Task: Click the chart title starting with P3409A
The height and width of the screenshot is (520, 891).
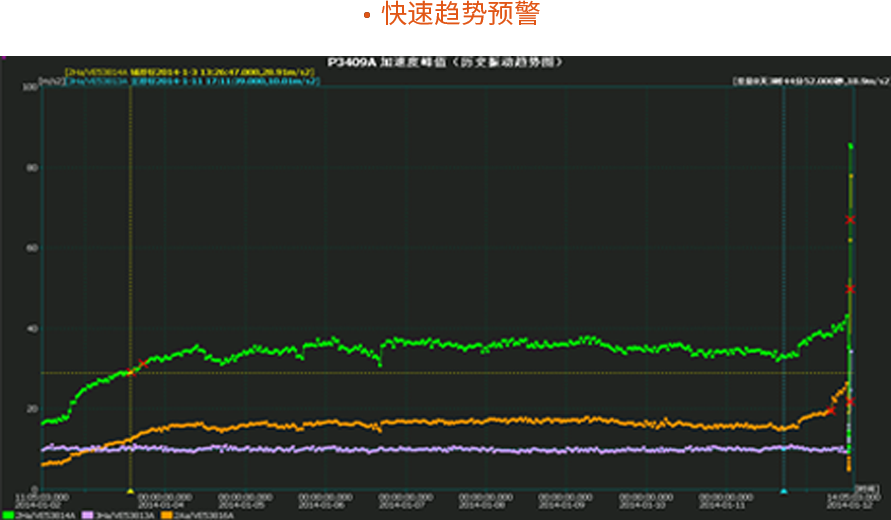Action: click(x=446, y=62)
